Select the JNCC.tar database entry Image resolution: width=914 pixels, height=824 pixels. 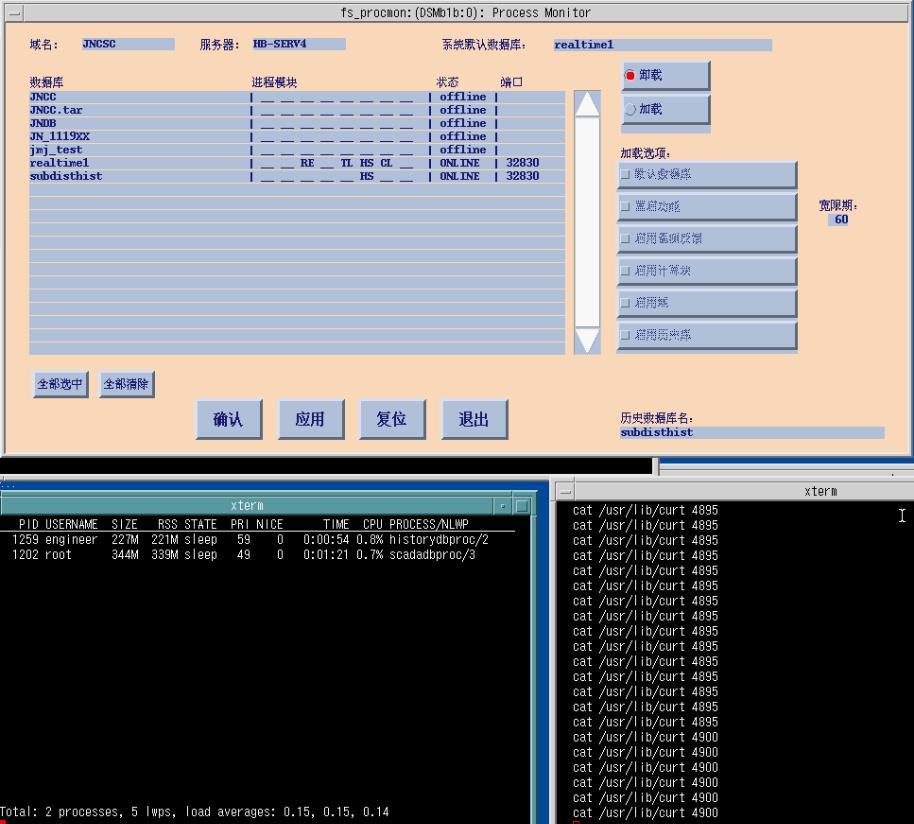point(56,110)
